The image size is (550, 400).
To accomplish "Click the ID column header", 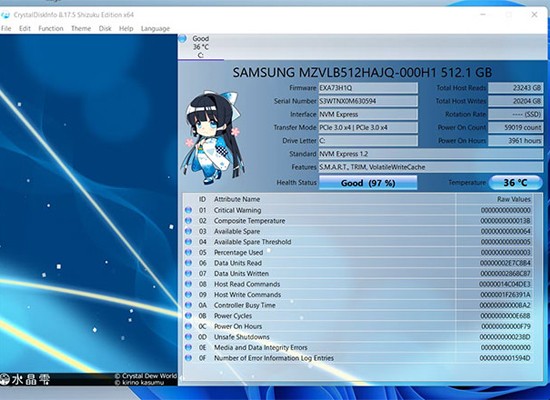I will pyautogui.click(x=202, y=199).
